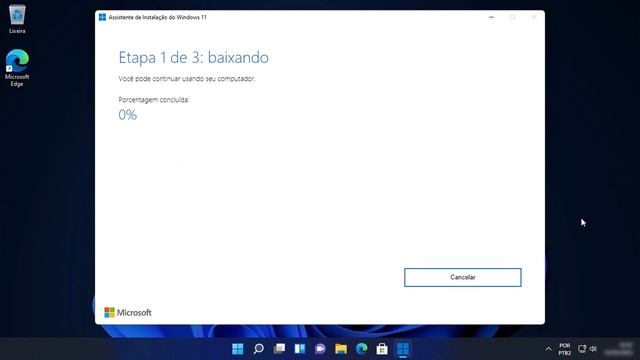
Task: Expand hidden system tray icons chevron
Action: pyautogui.click(x=548, y=349)
